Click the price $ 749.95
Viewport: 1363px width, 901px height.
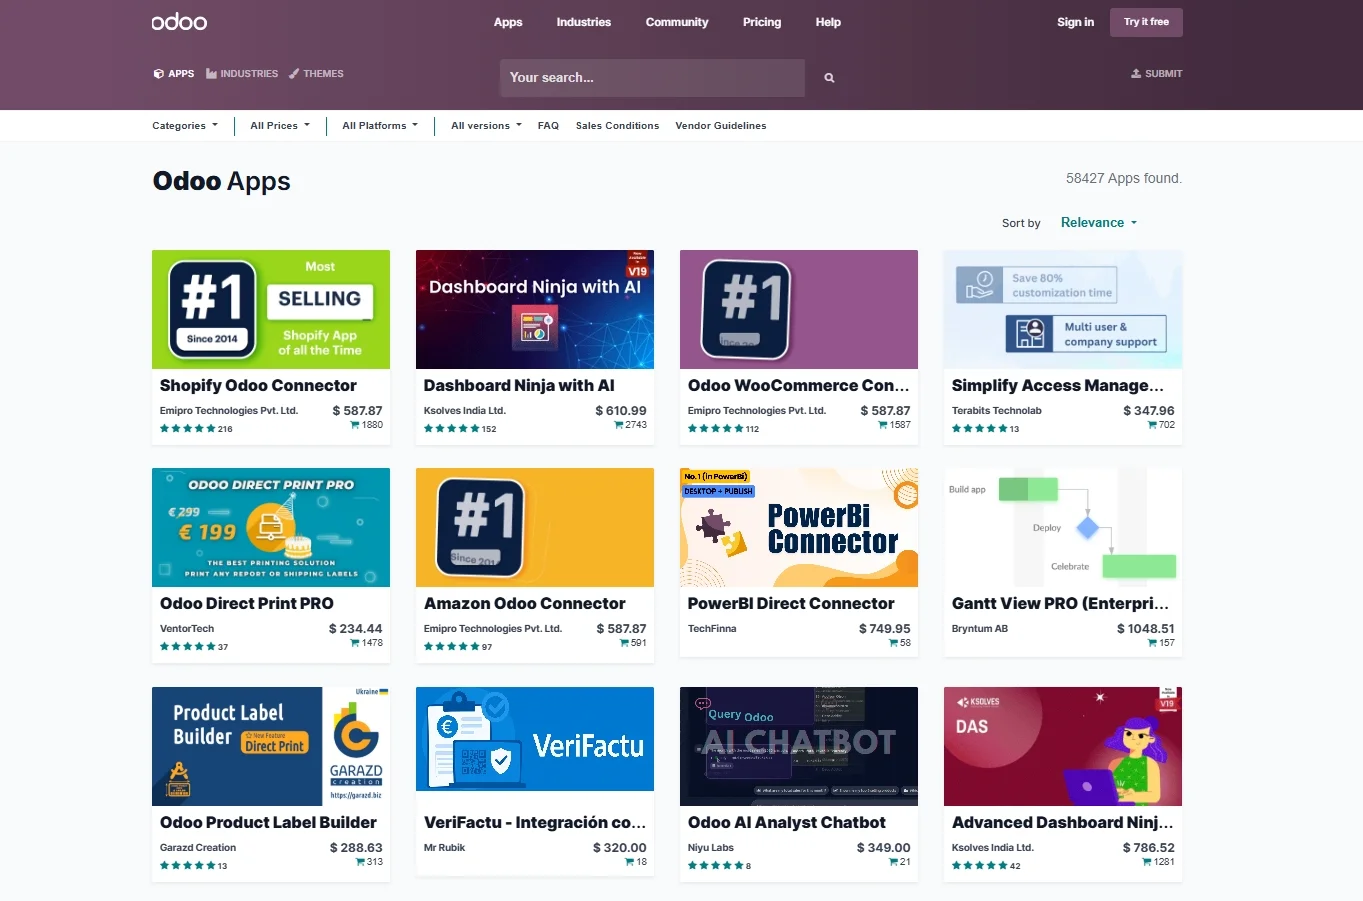pos(885,629)
